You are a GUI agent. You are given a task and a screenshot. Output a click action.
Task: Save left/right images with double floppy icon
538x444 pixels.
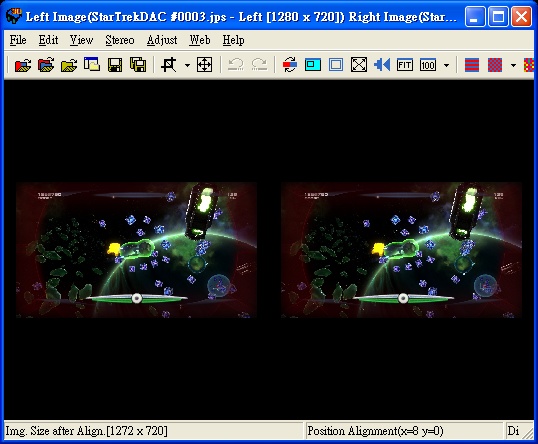138,65
